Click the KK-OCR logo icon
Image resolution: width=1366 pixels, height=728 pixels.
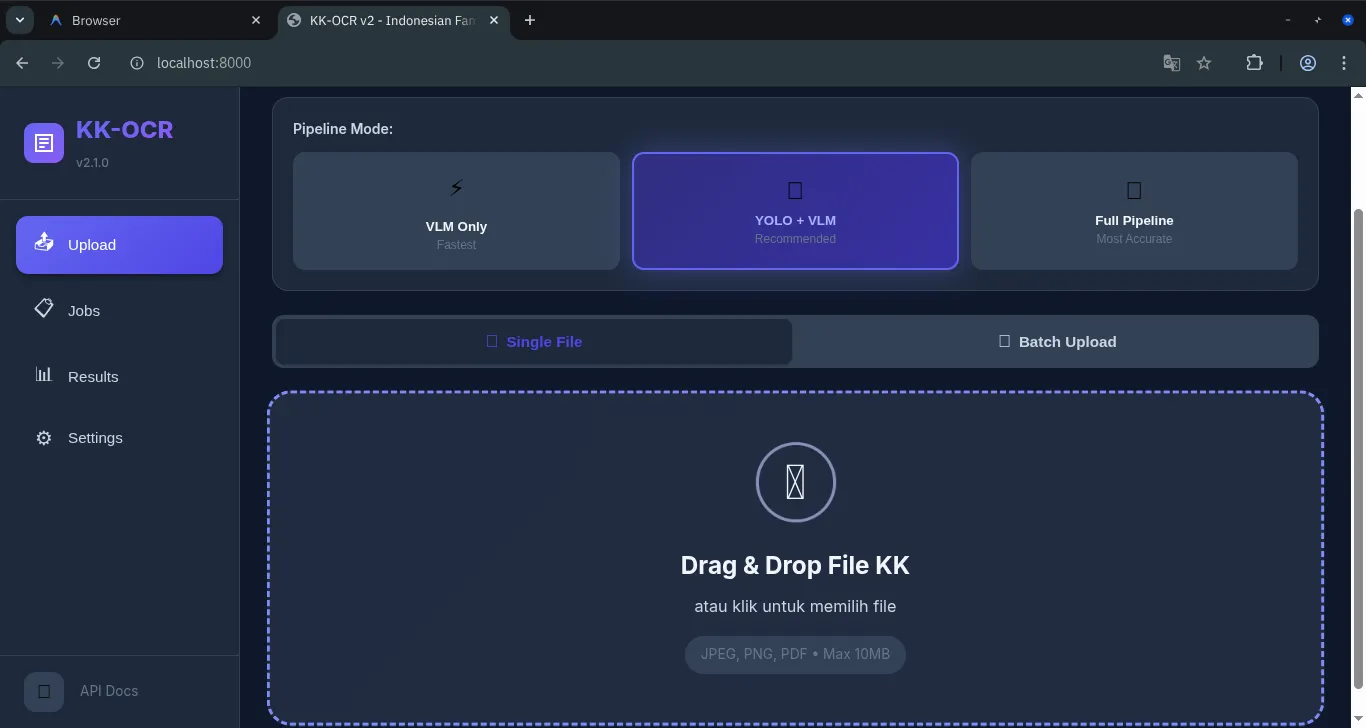pos(43,143)
